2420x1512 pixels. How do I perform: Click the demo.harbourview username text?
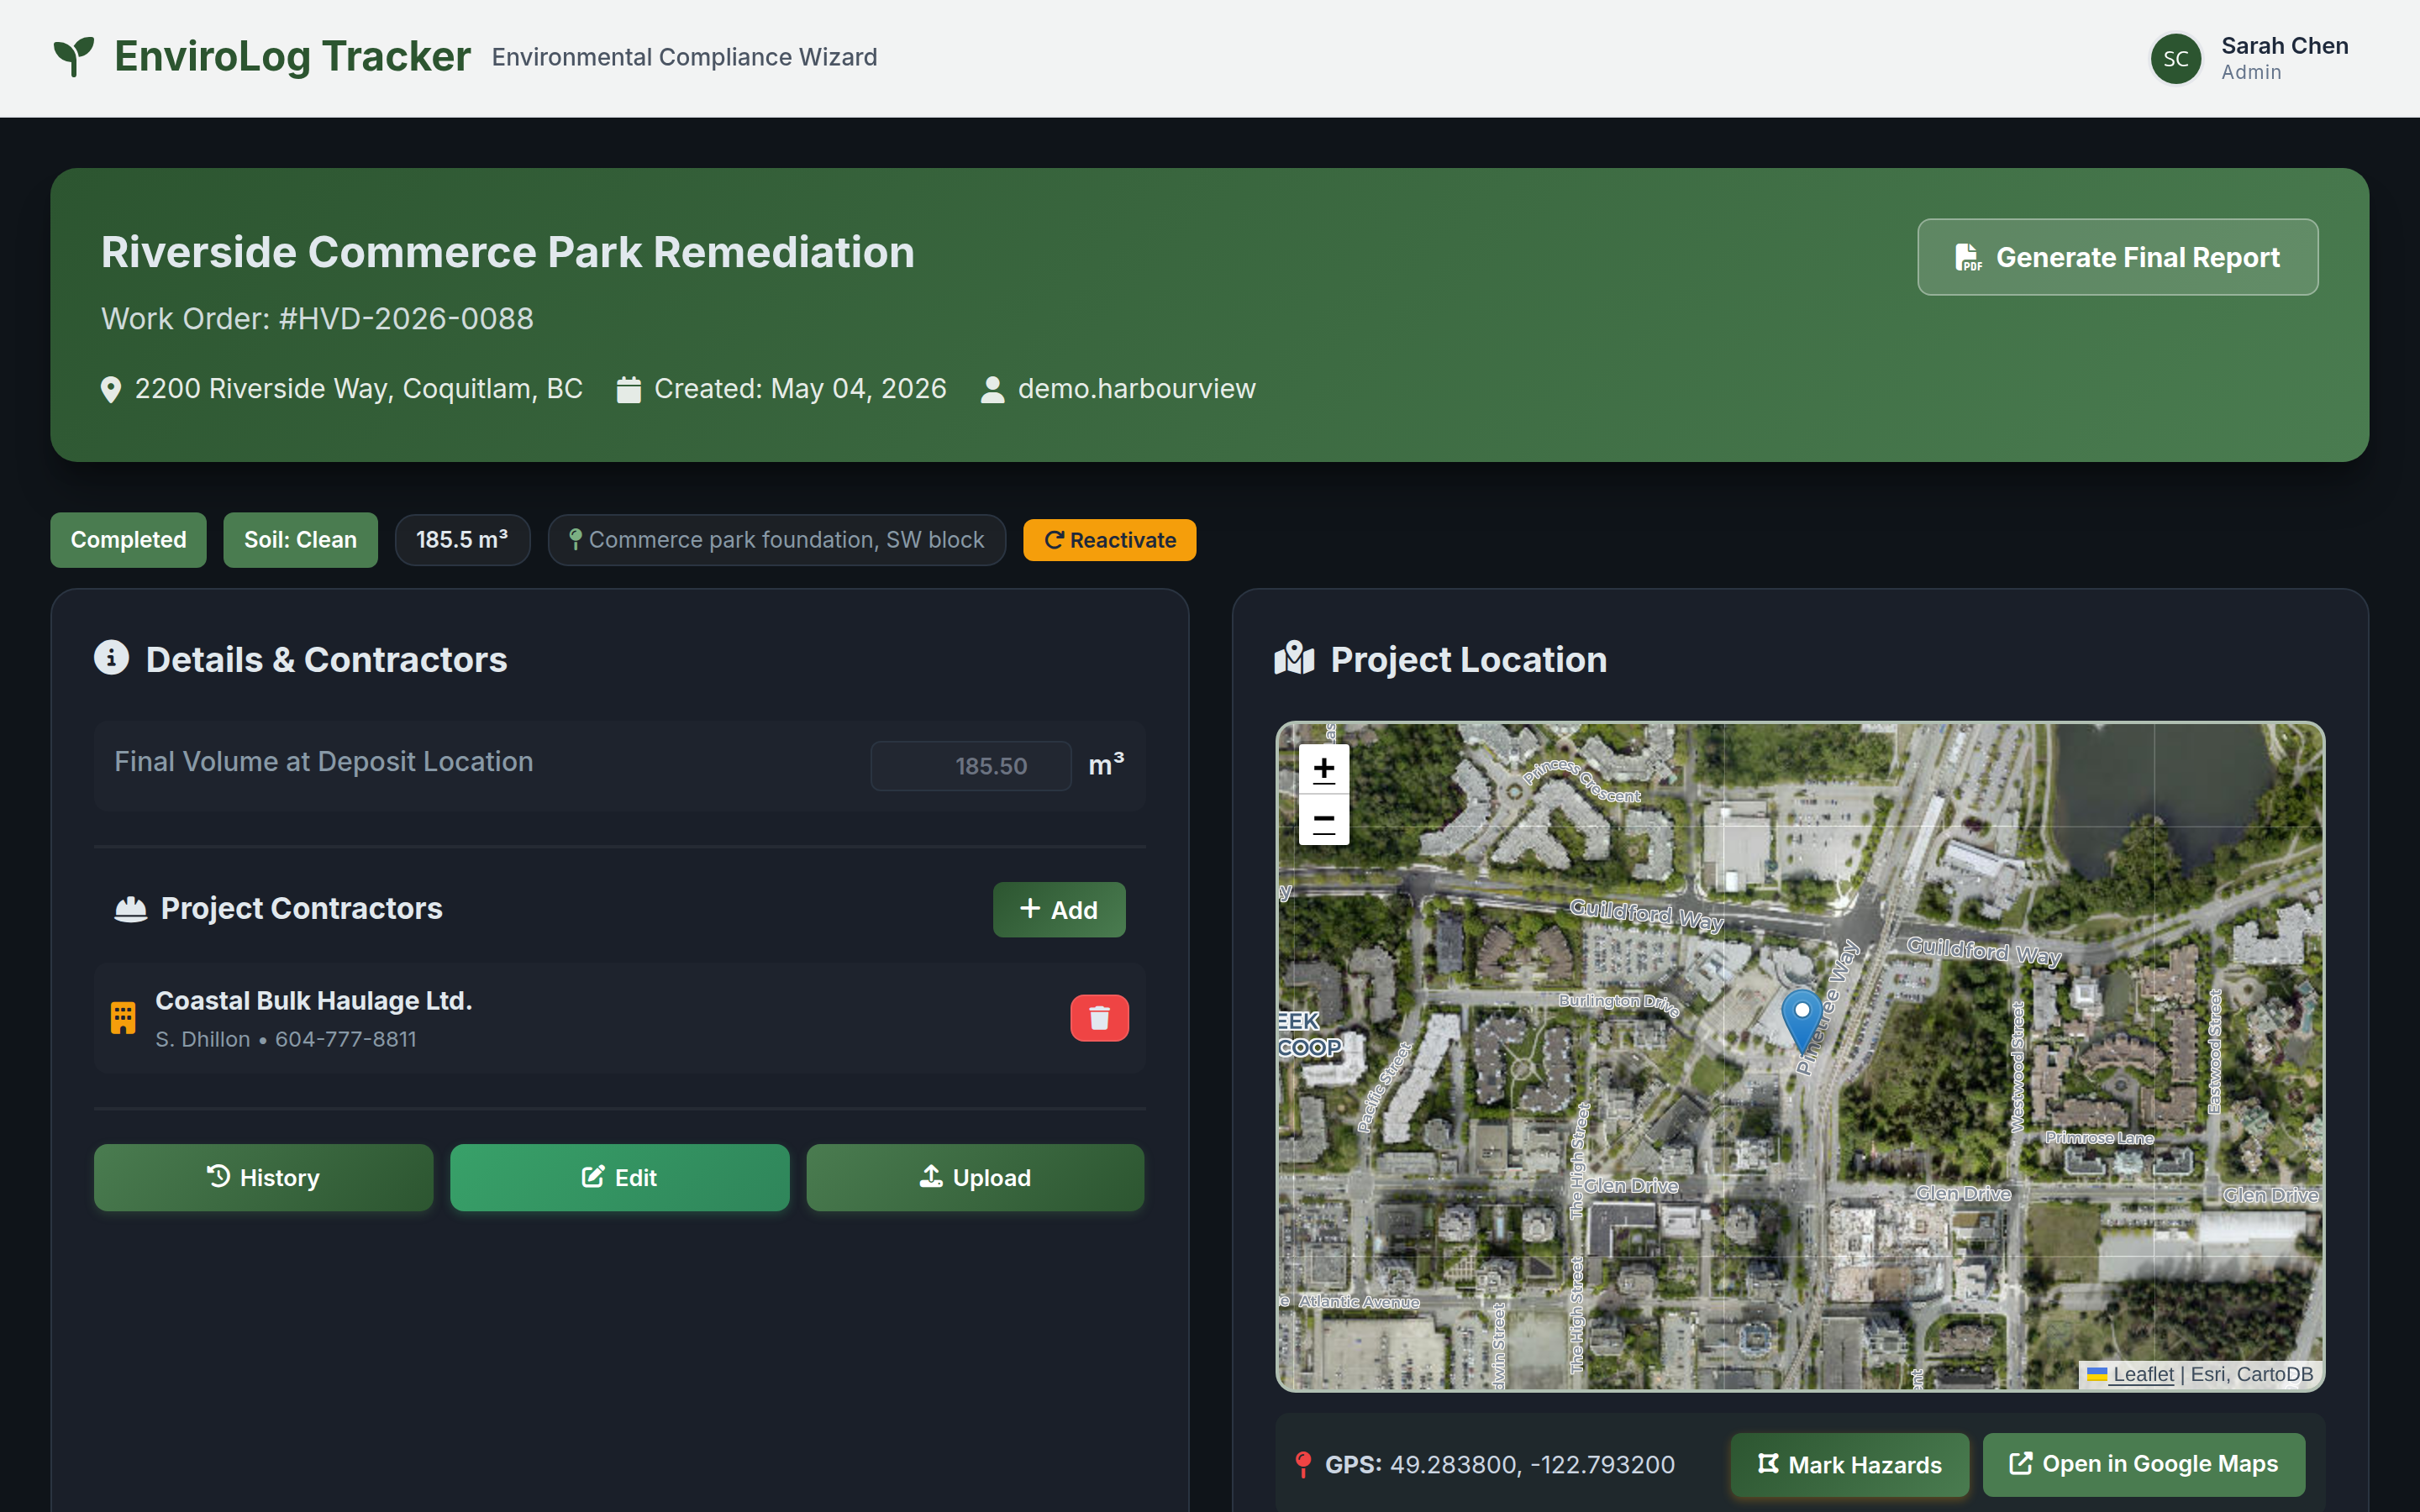click(x=1136, y=389)
